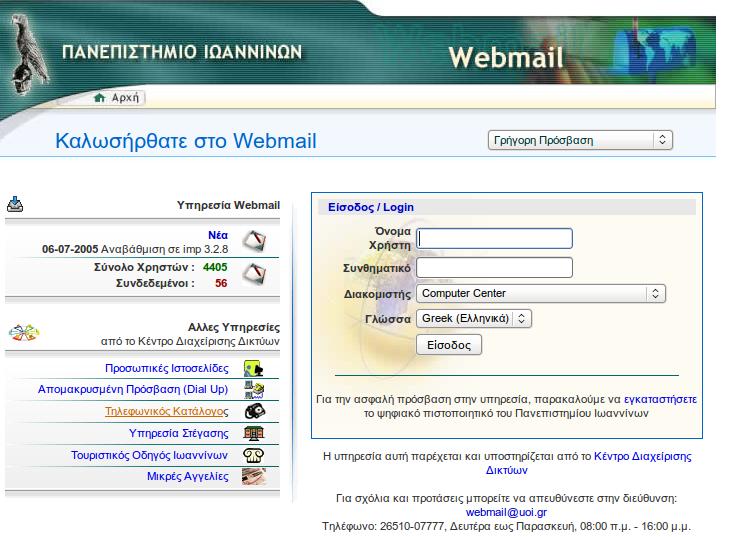Click the housing service building icon
The image size is (744, 537).
coord(254,433)
